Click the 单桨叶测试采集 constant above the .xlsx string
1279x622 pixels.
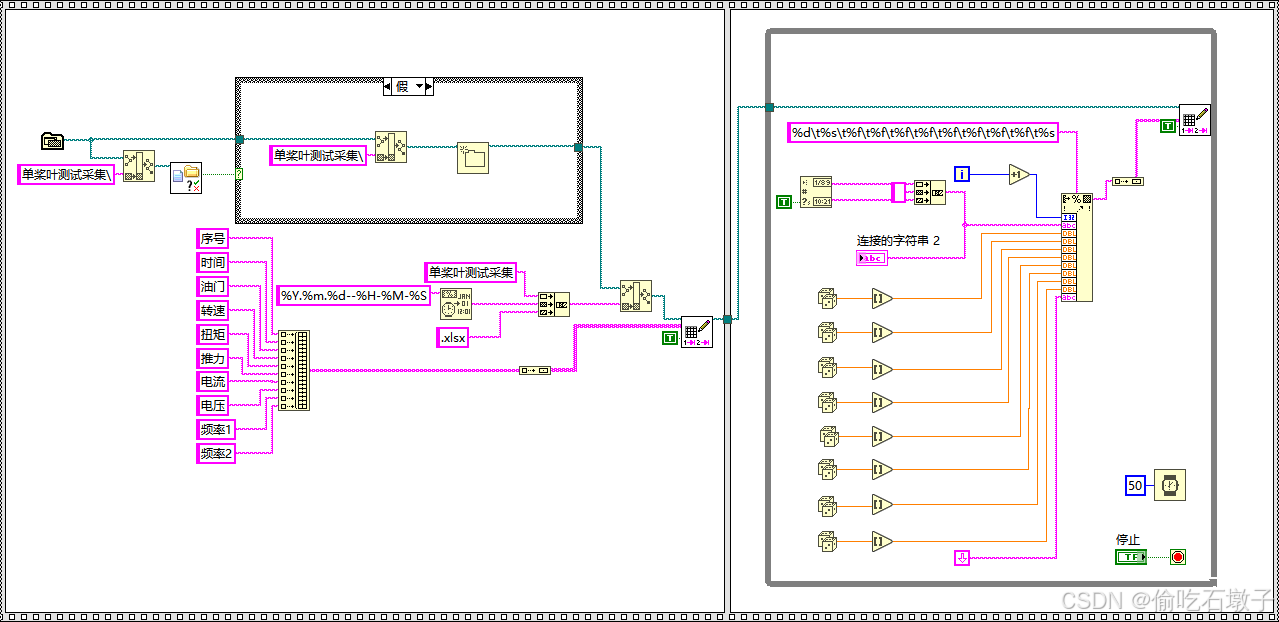(471, 272)
